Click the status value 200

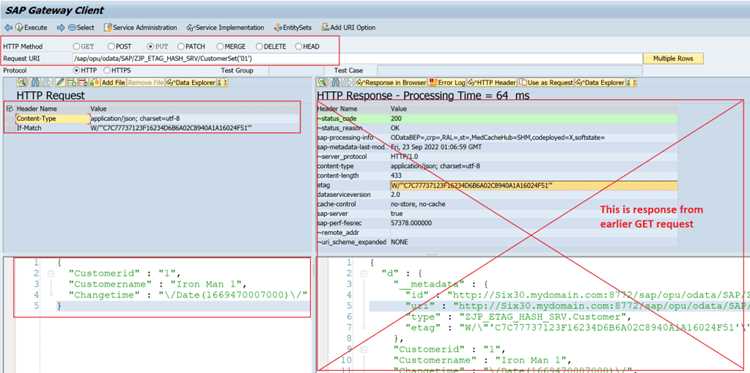396,119
